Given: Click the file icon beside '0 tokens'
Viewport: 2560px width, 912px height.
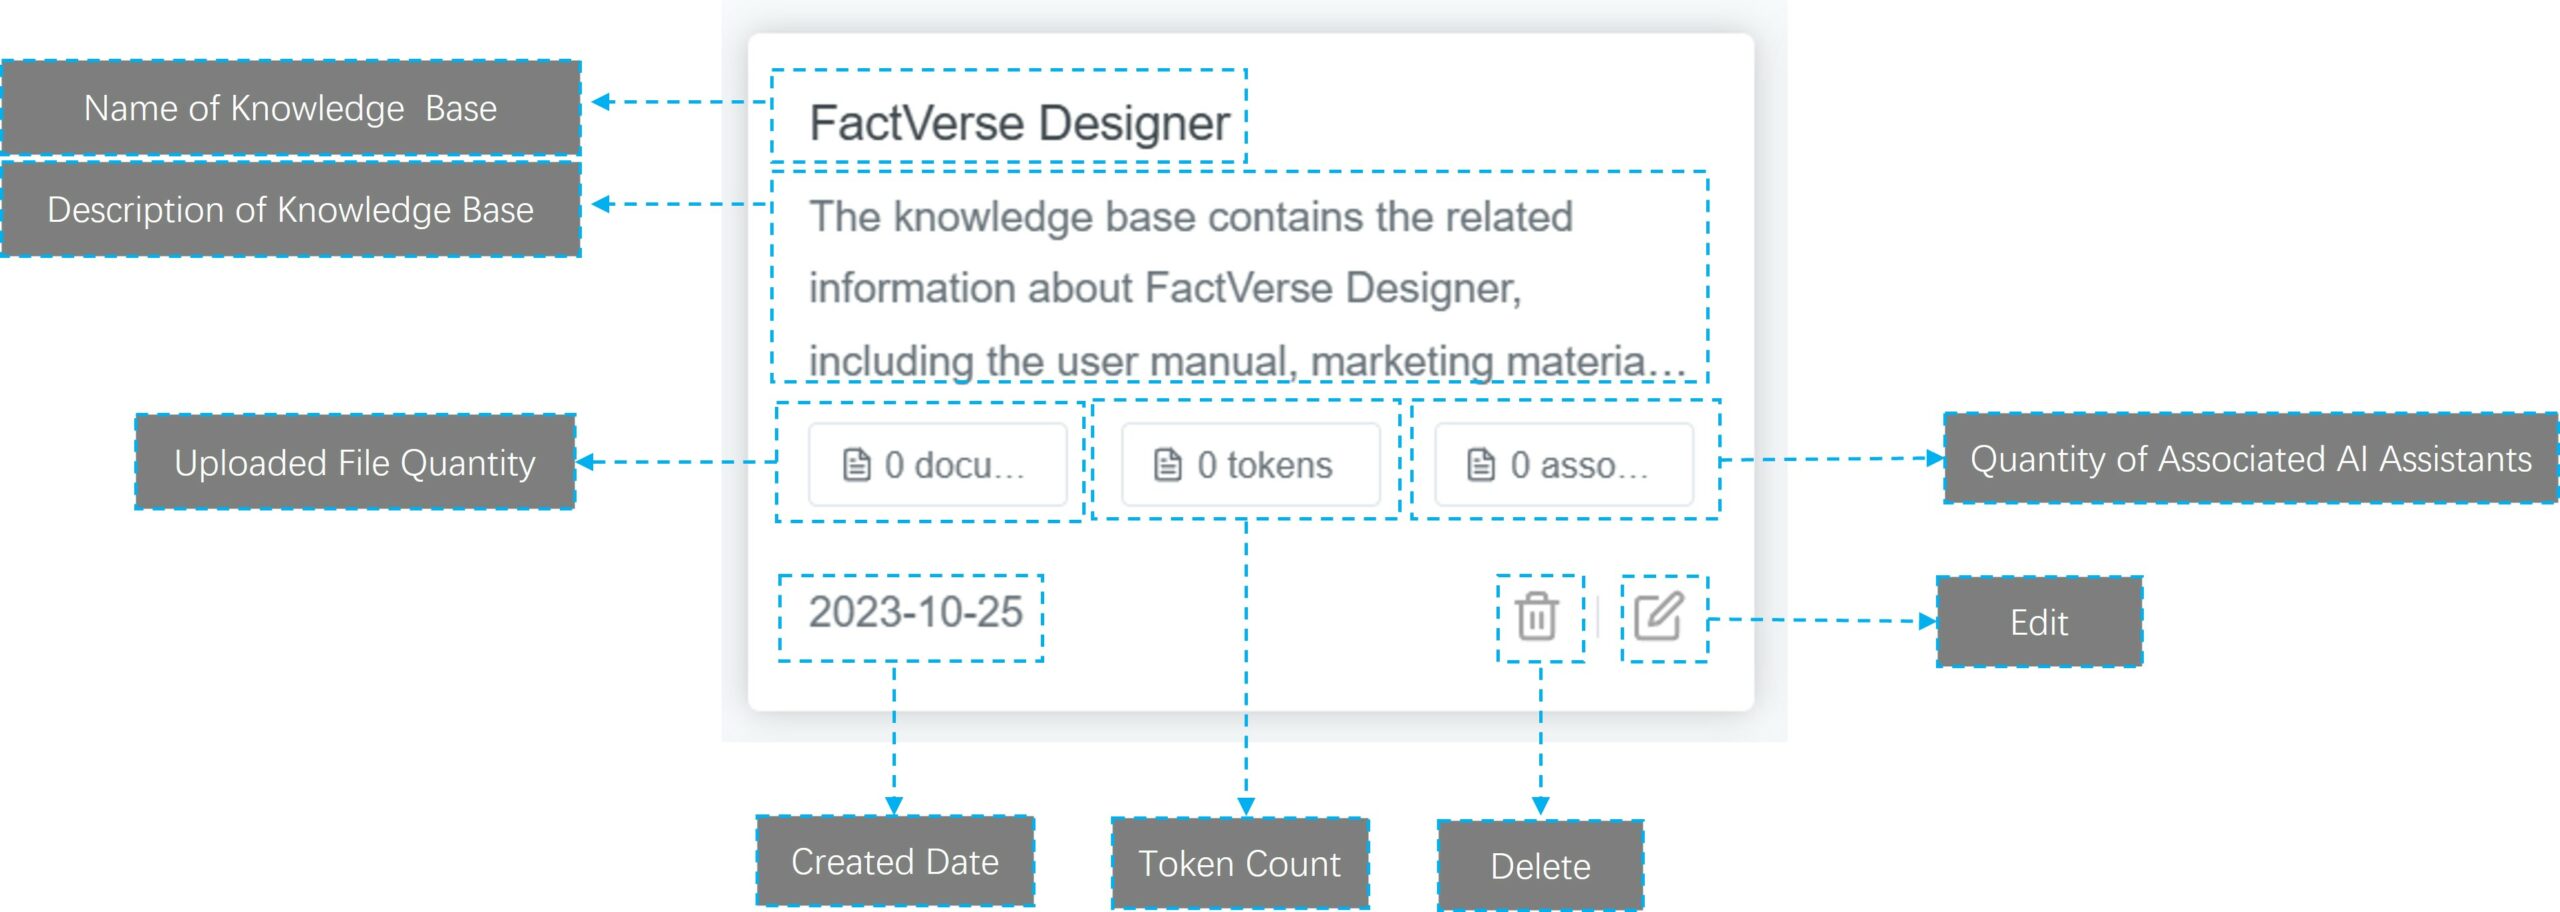Looking at the screenshot, I should point(1168,465).
